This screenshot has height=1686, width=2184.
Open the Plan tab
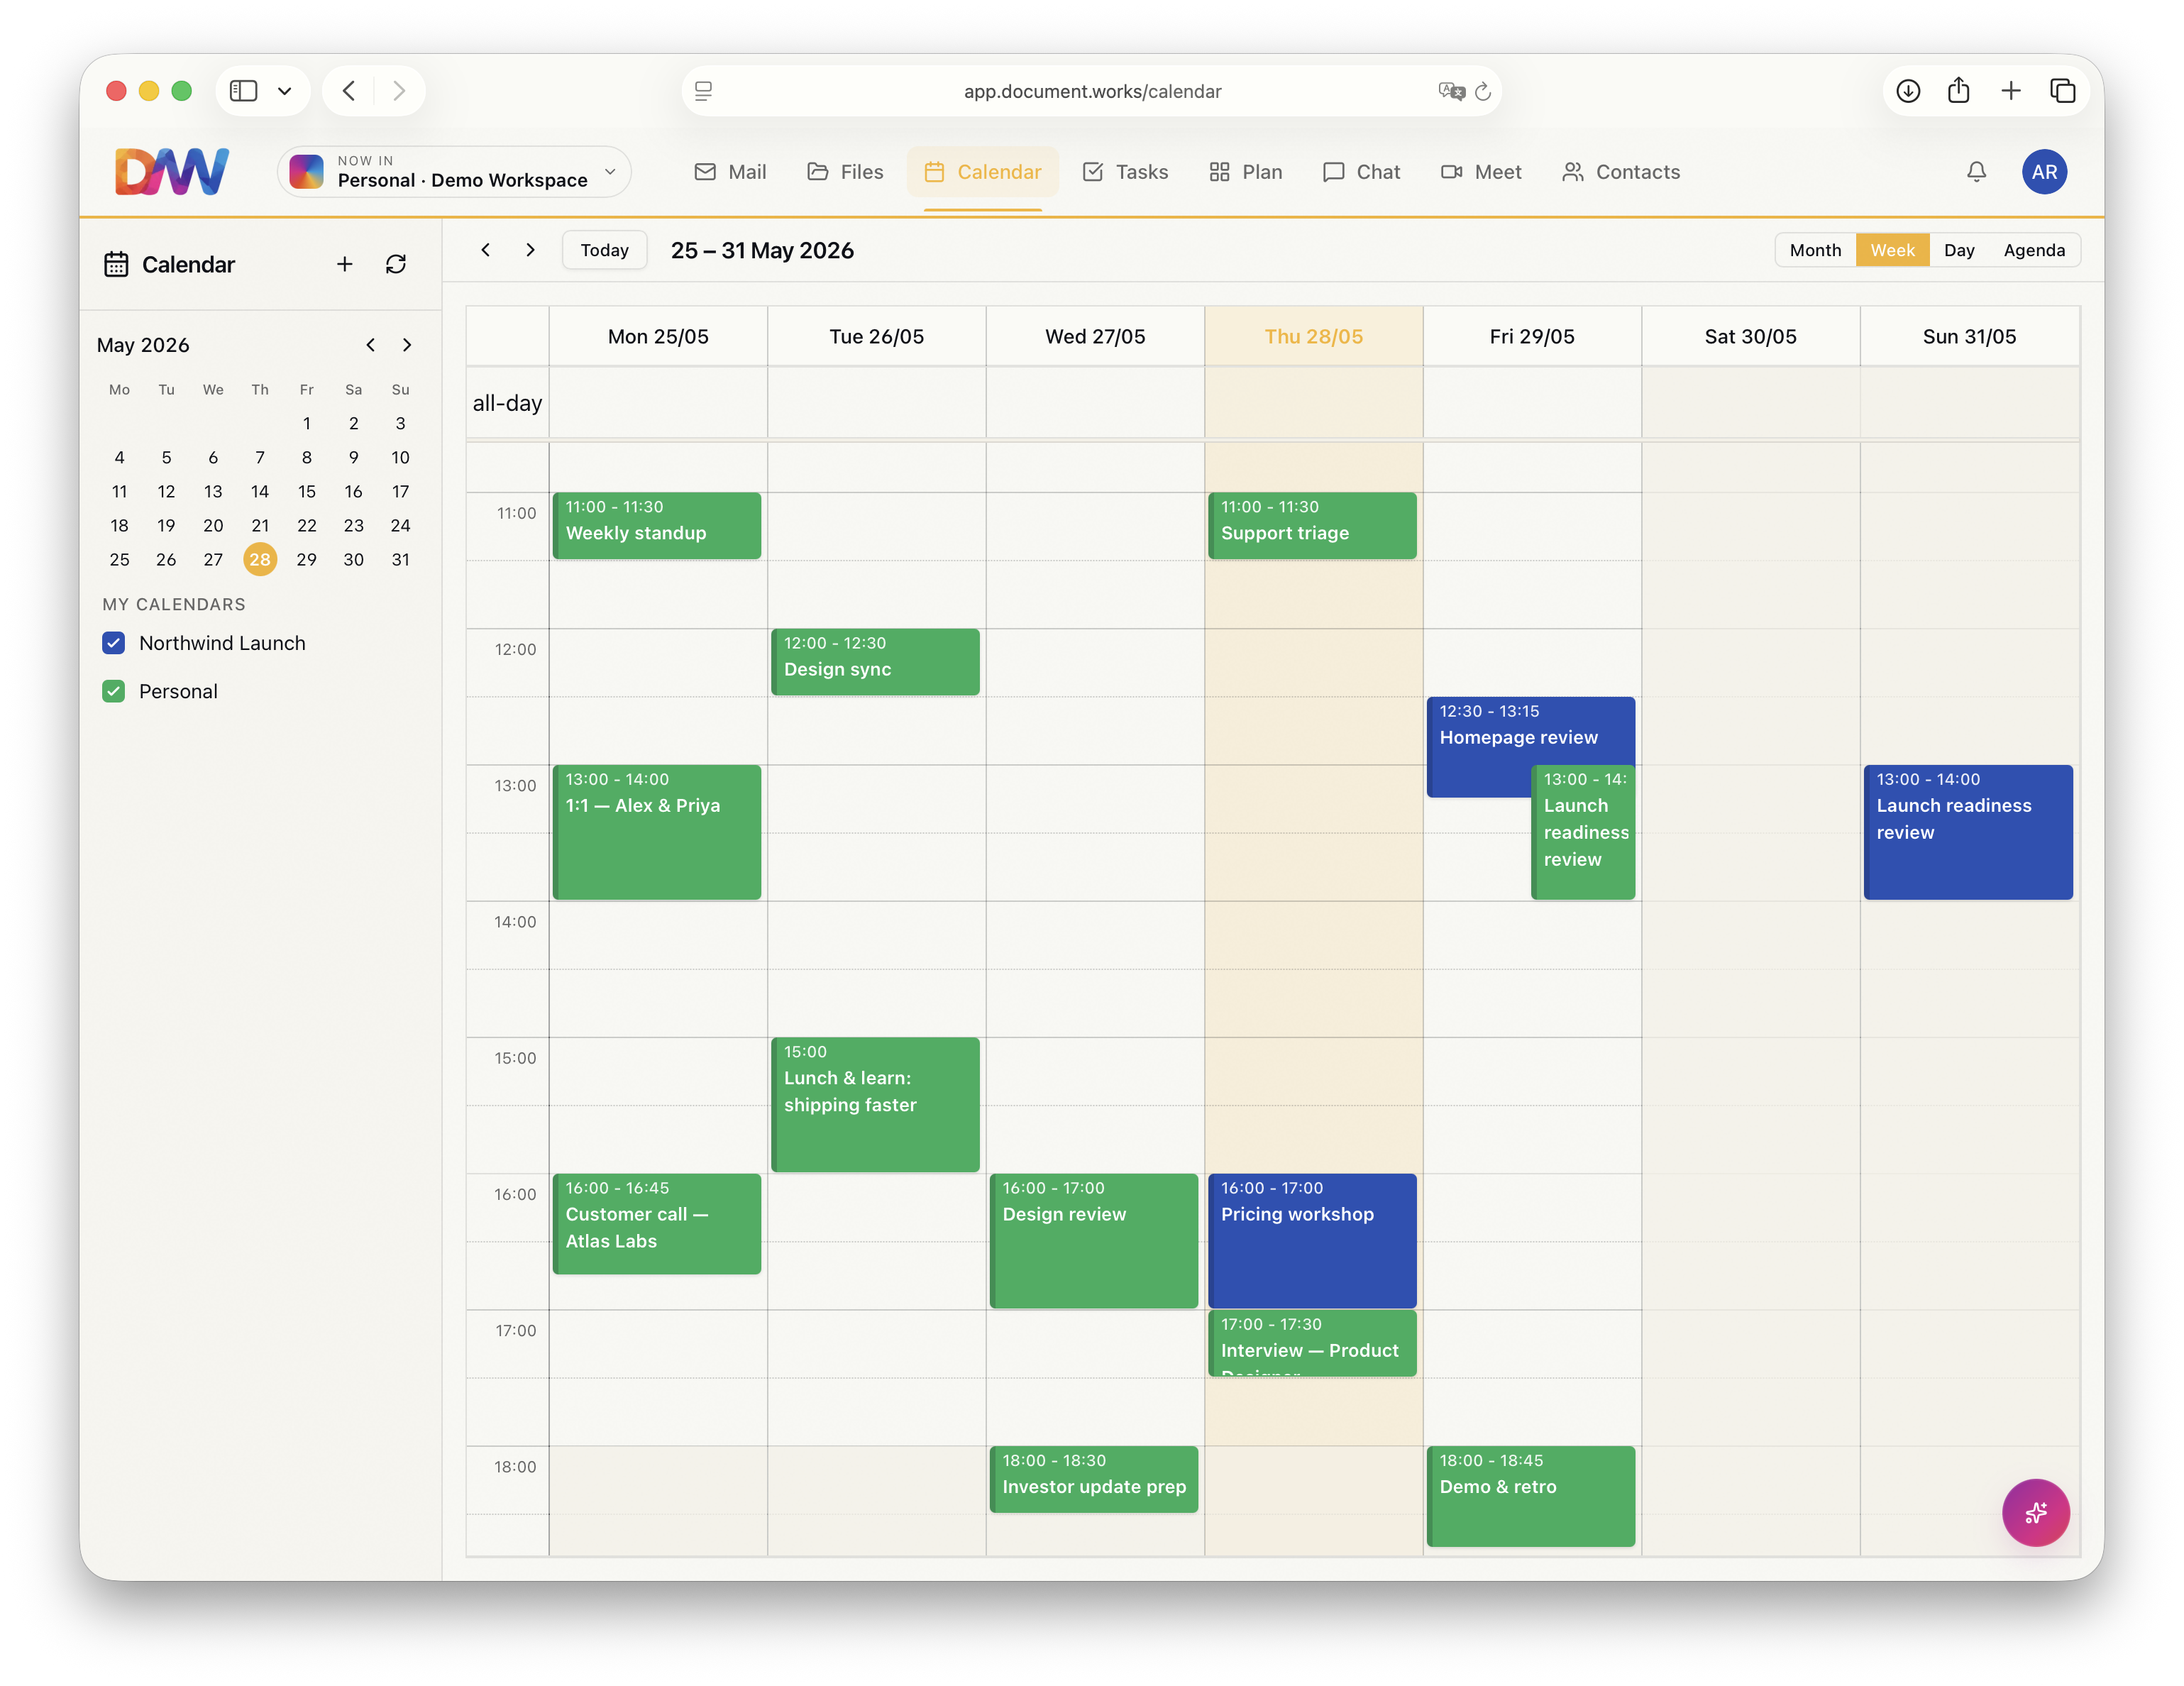[x=1245, y=172]
